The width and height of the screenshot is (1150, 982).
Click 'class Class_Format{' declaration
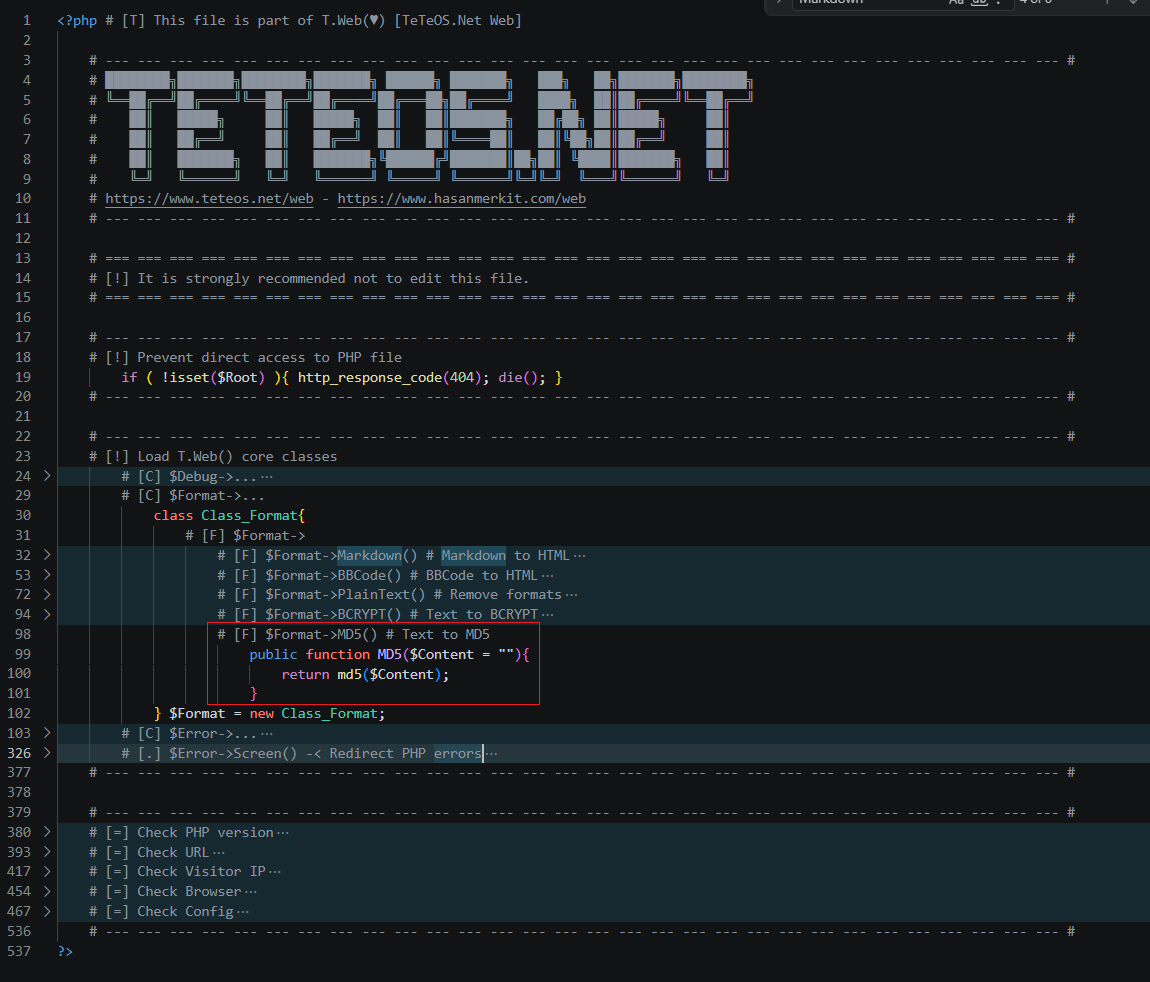point(229,516)
